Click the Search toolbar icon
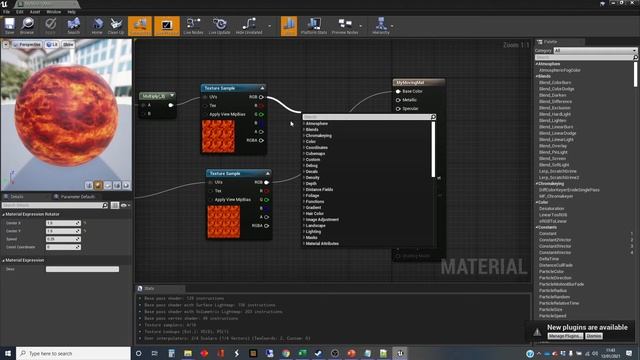Image resolution: width=640 pixels, height=360 pixels. click(x=73, y=26)
